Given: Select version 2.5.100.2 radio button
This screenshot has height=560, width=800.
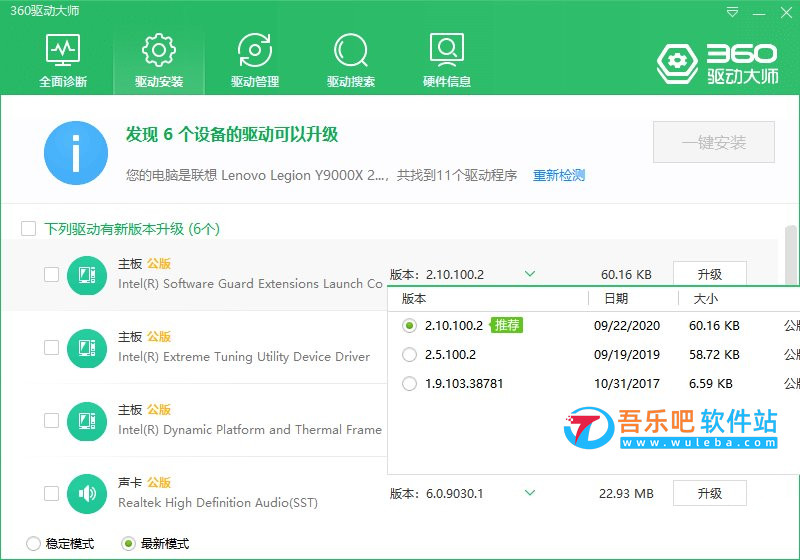Looking at the screenshot, I should click(409, 354).
